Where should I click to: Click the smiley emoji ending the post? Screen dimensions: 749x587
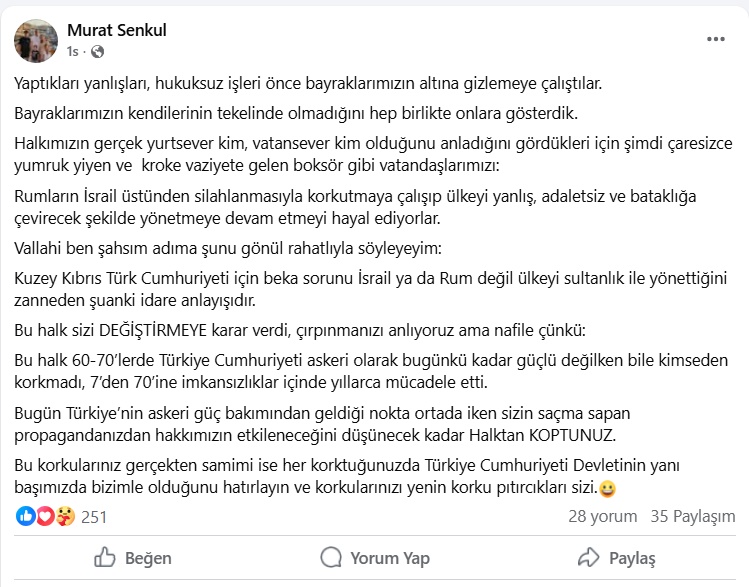tap(607, 489)
